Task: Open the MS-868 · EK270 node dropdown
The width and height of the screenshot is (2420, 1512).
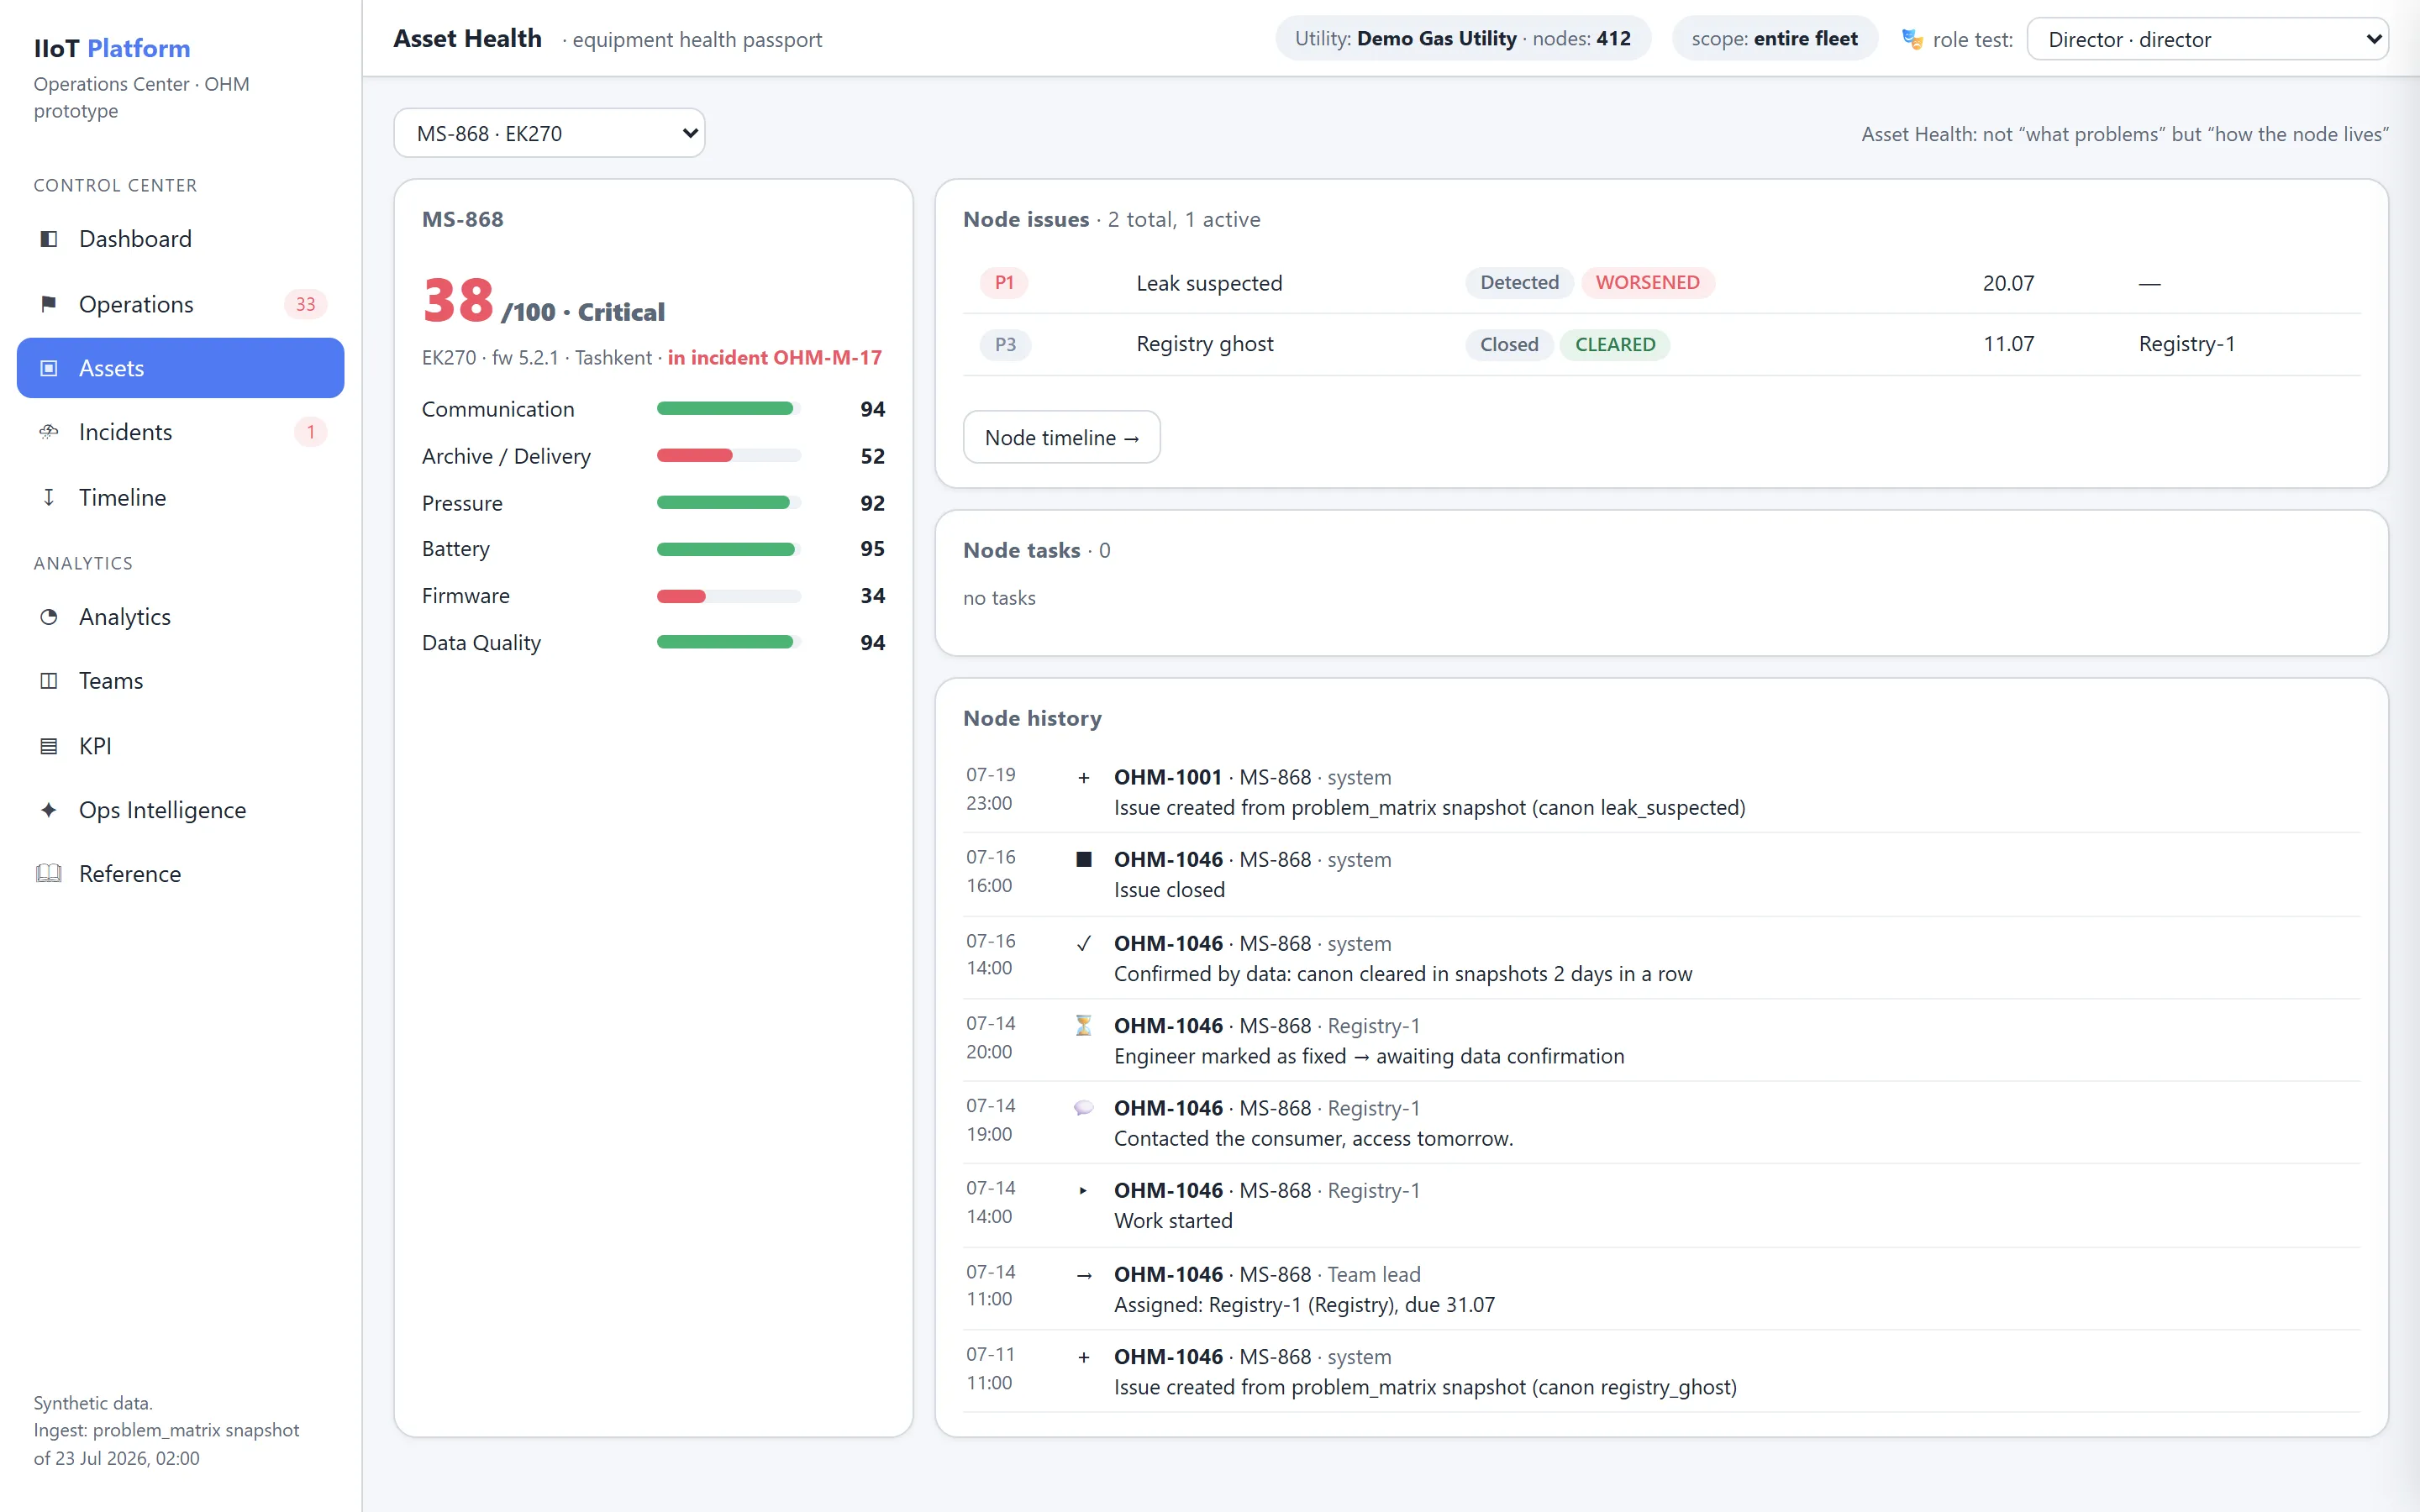Action: pos(549,133)
